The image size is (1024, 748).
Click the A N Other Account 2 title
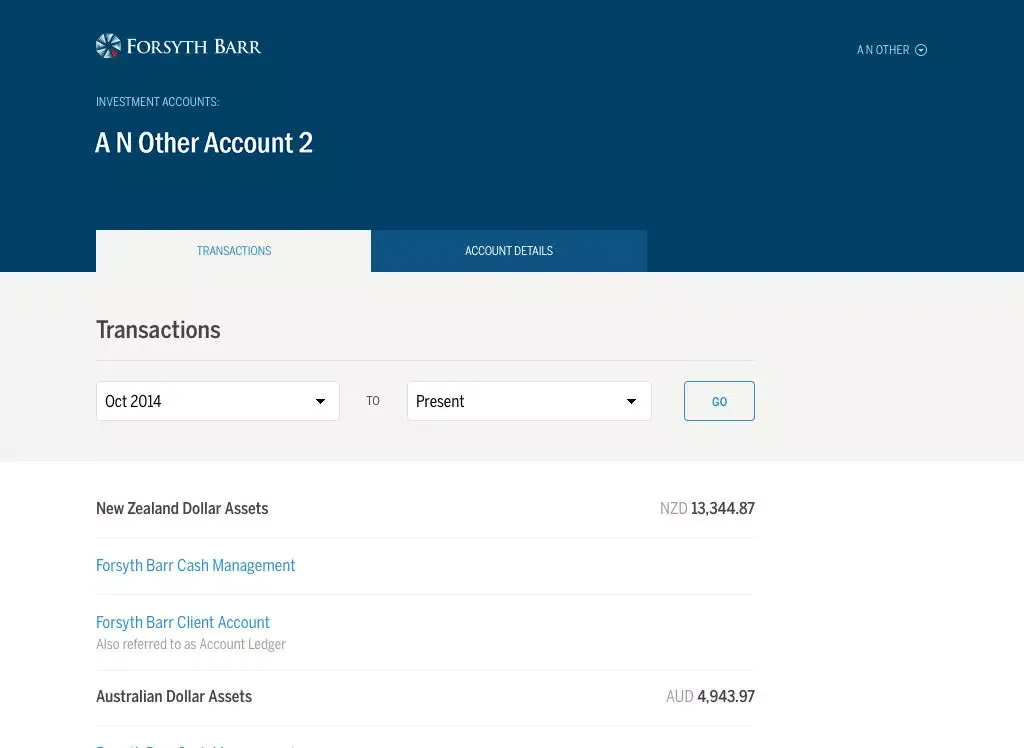(x=204, y=143)
